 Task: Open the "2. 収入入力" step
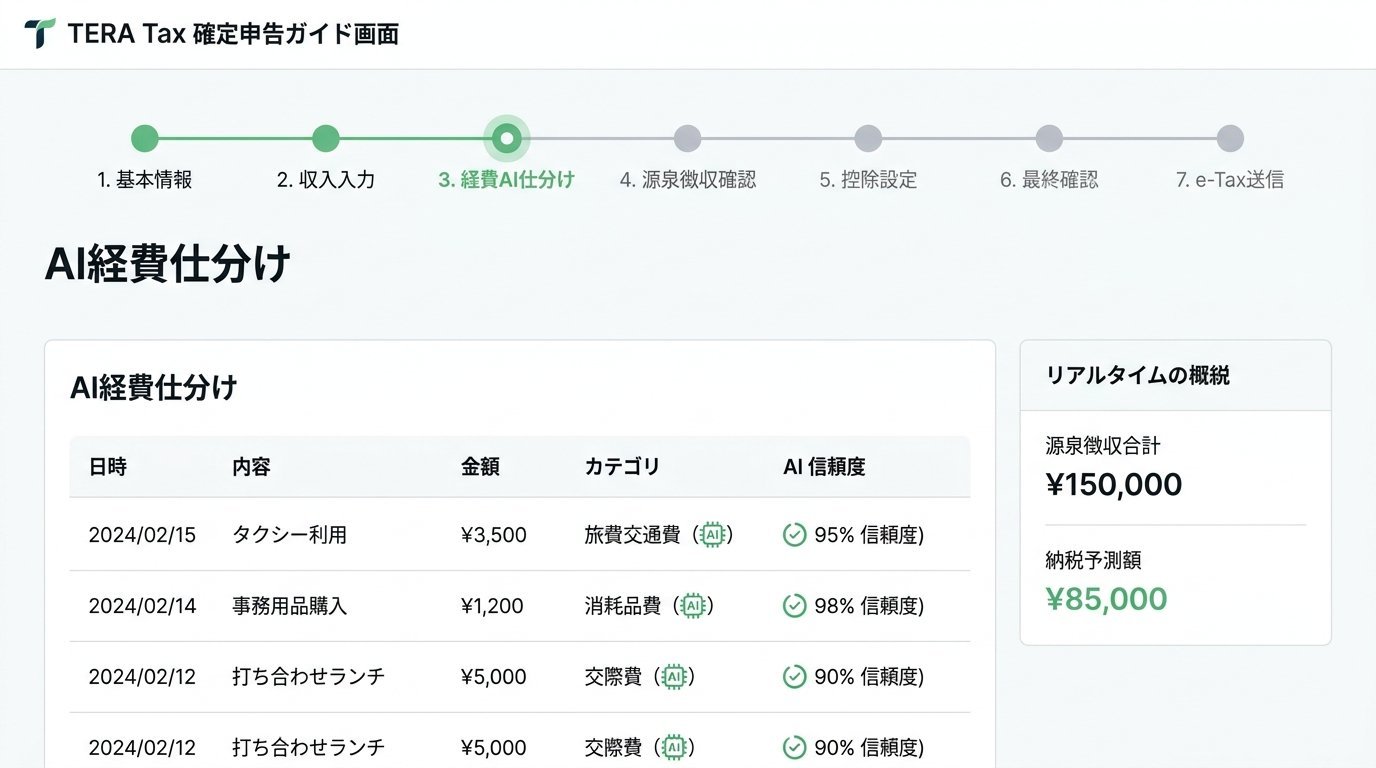325,179
